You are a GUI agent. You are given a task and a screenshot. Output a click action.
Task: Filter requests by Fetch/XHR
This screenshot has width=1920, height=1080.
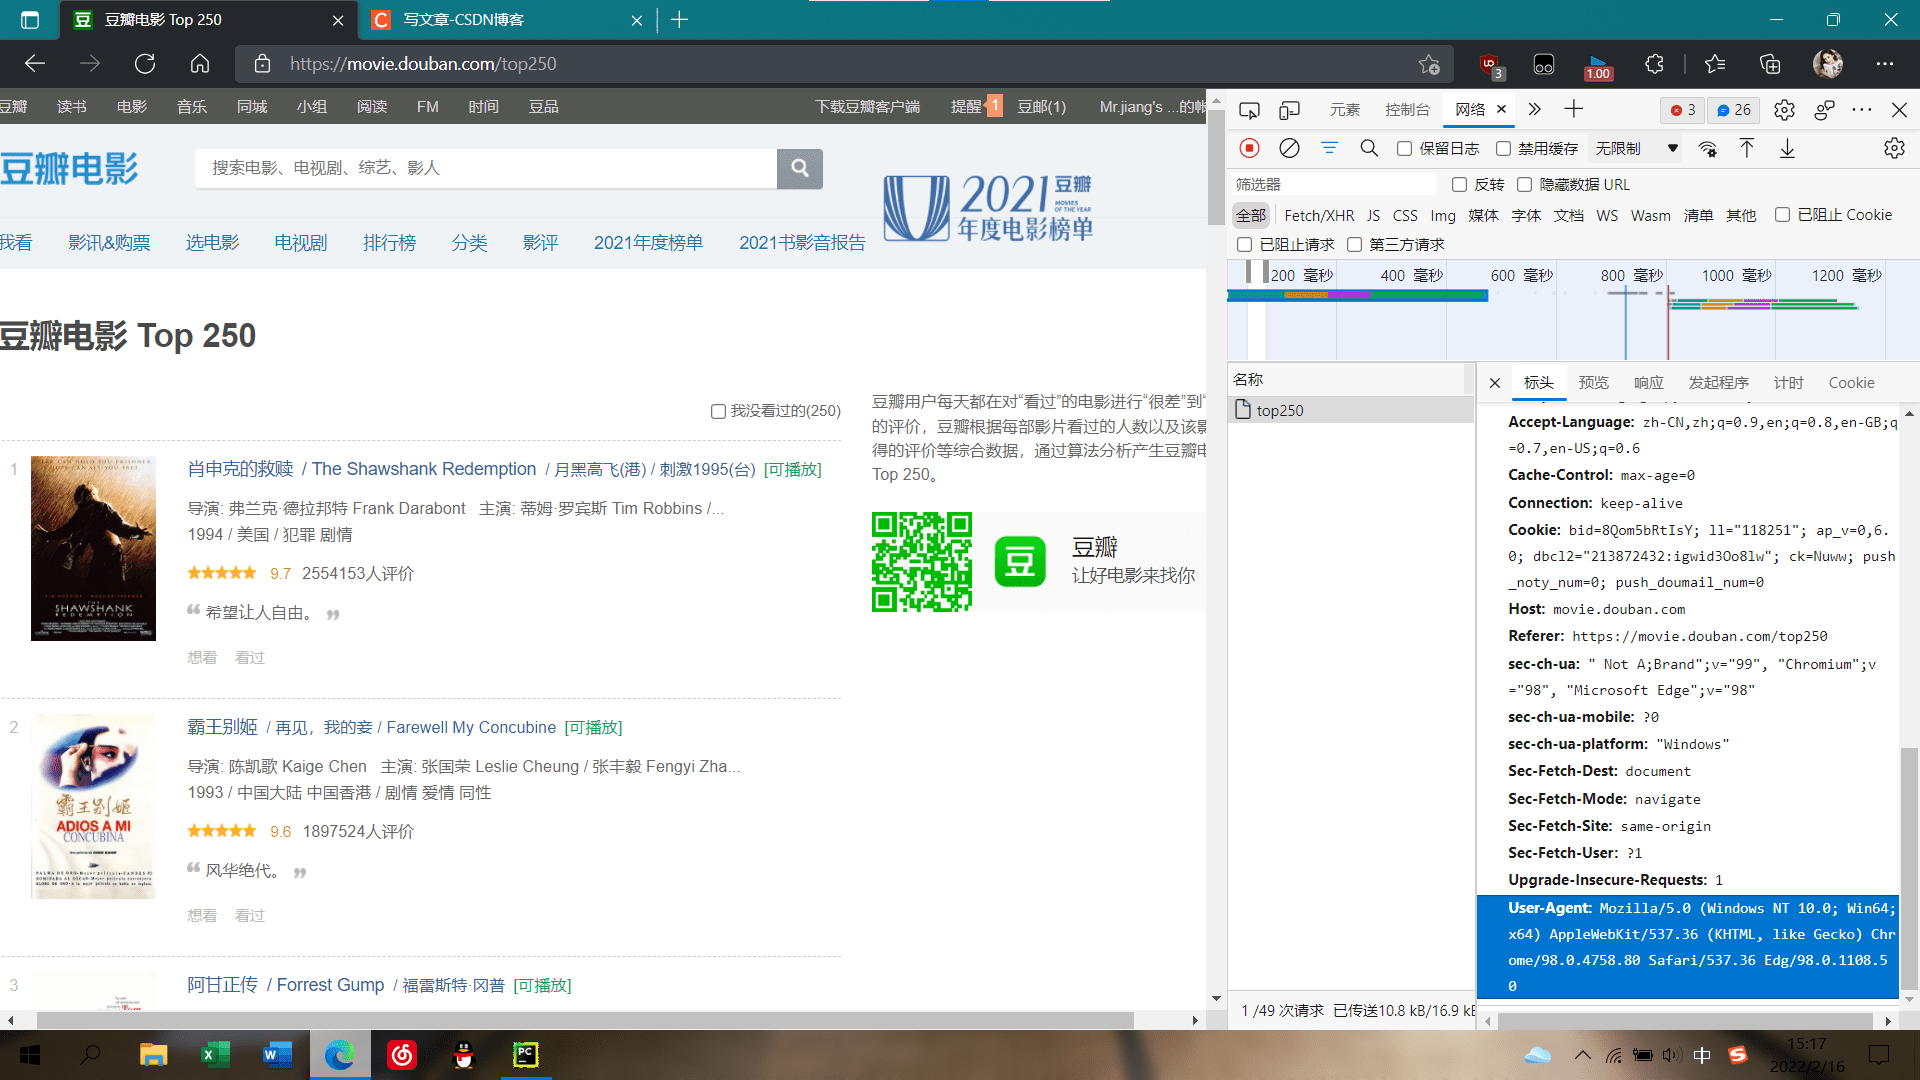tap(1319, 215)
